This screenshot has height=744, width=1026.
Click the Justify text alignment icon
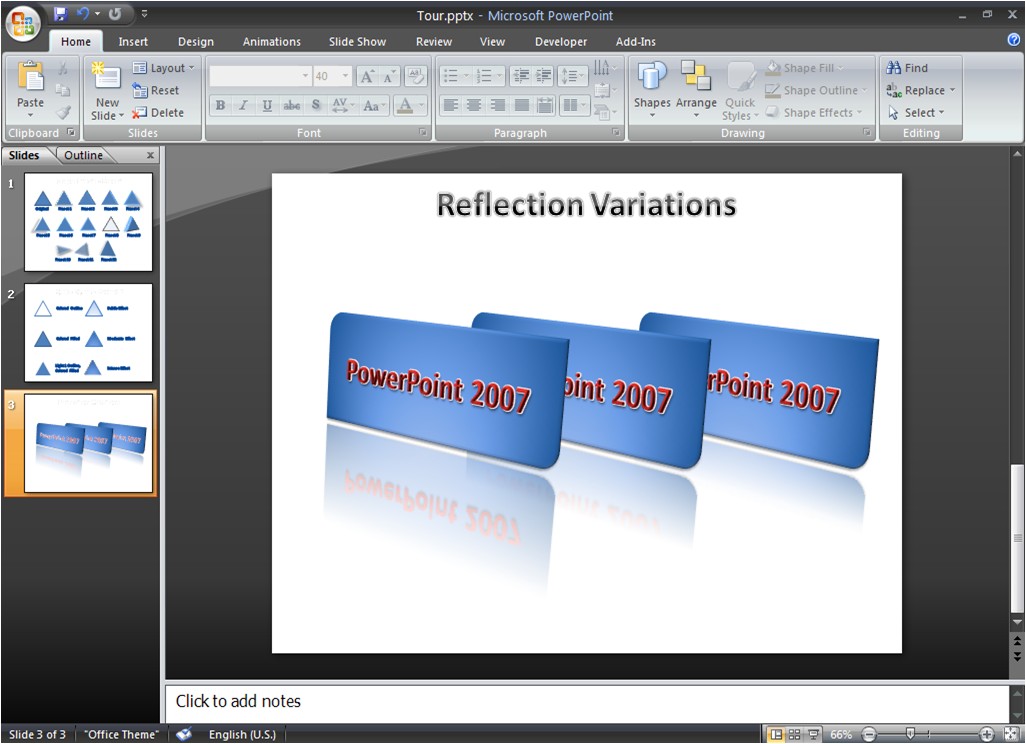[522, 105]
